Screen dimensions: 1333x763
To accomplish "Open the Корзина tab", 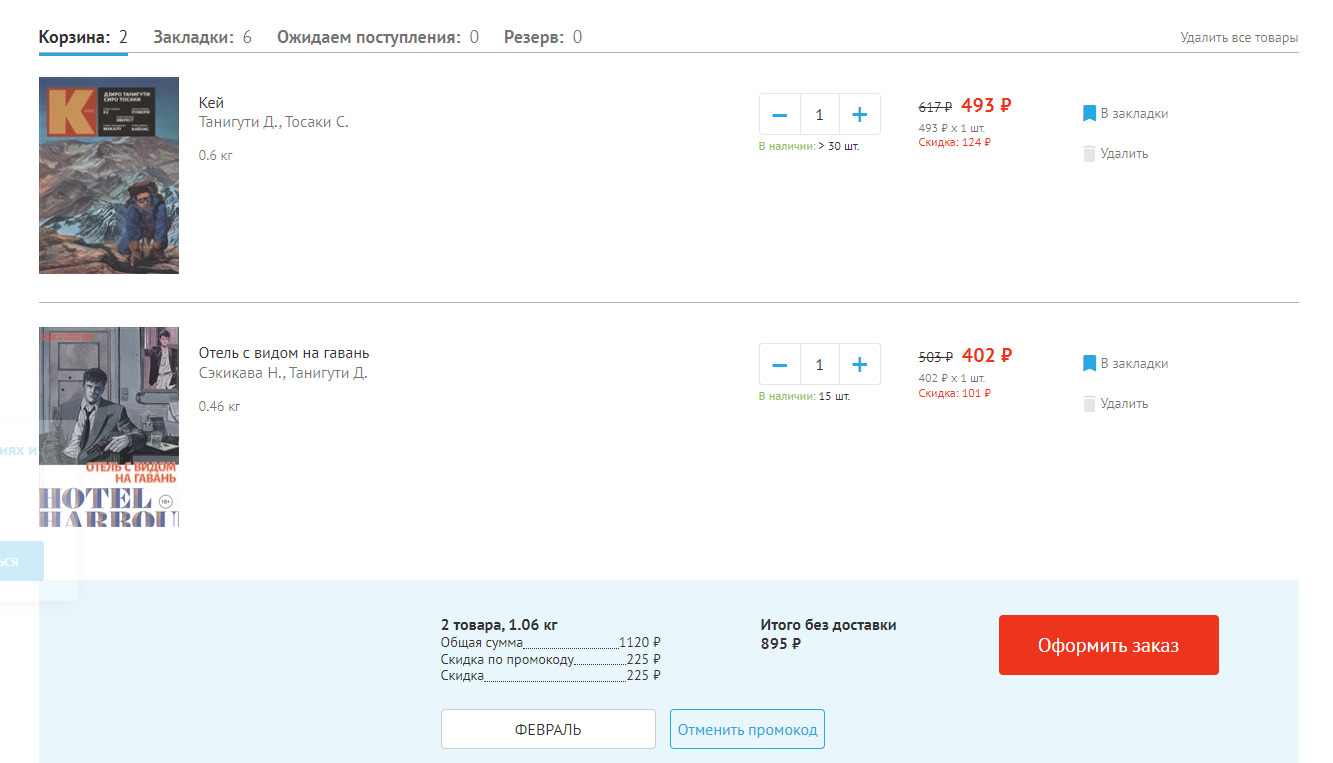I will pyautogui.click(x=83, y=38).
